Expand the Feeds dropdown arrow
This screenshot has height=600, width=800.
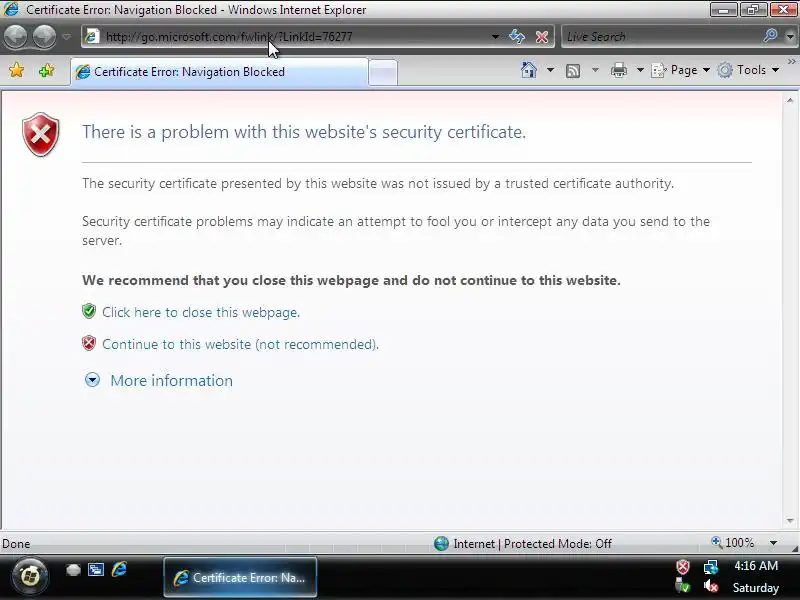(x=595, y=70)
